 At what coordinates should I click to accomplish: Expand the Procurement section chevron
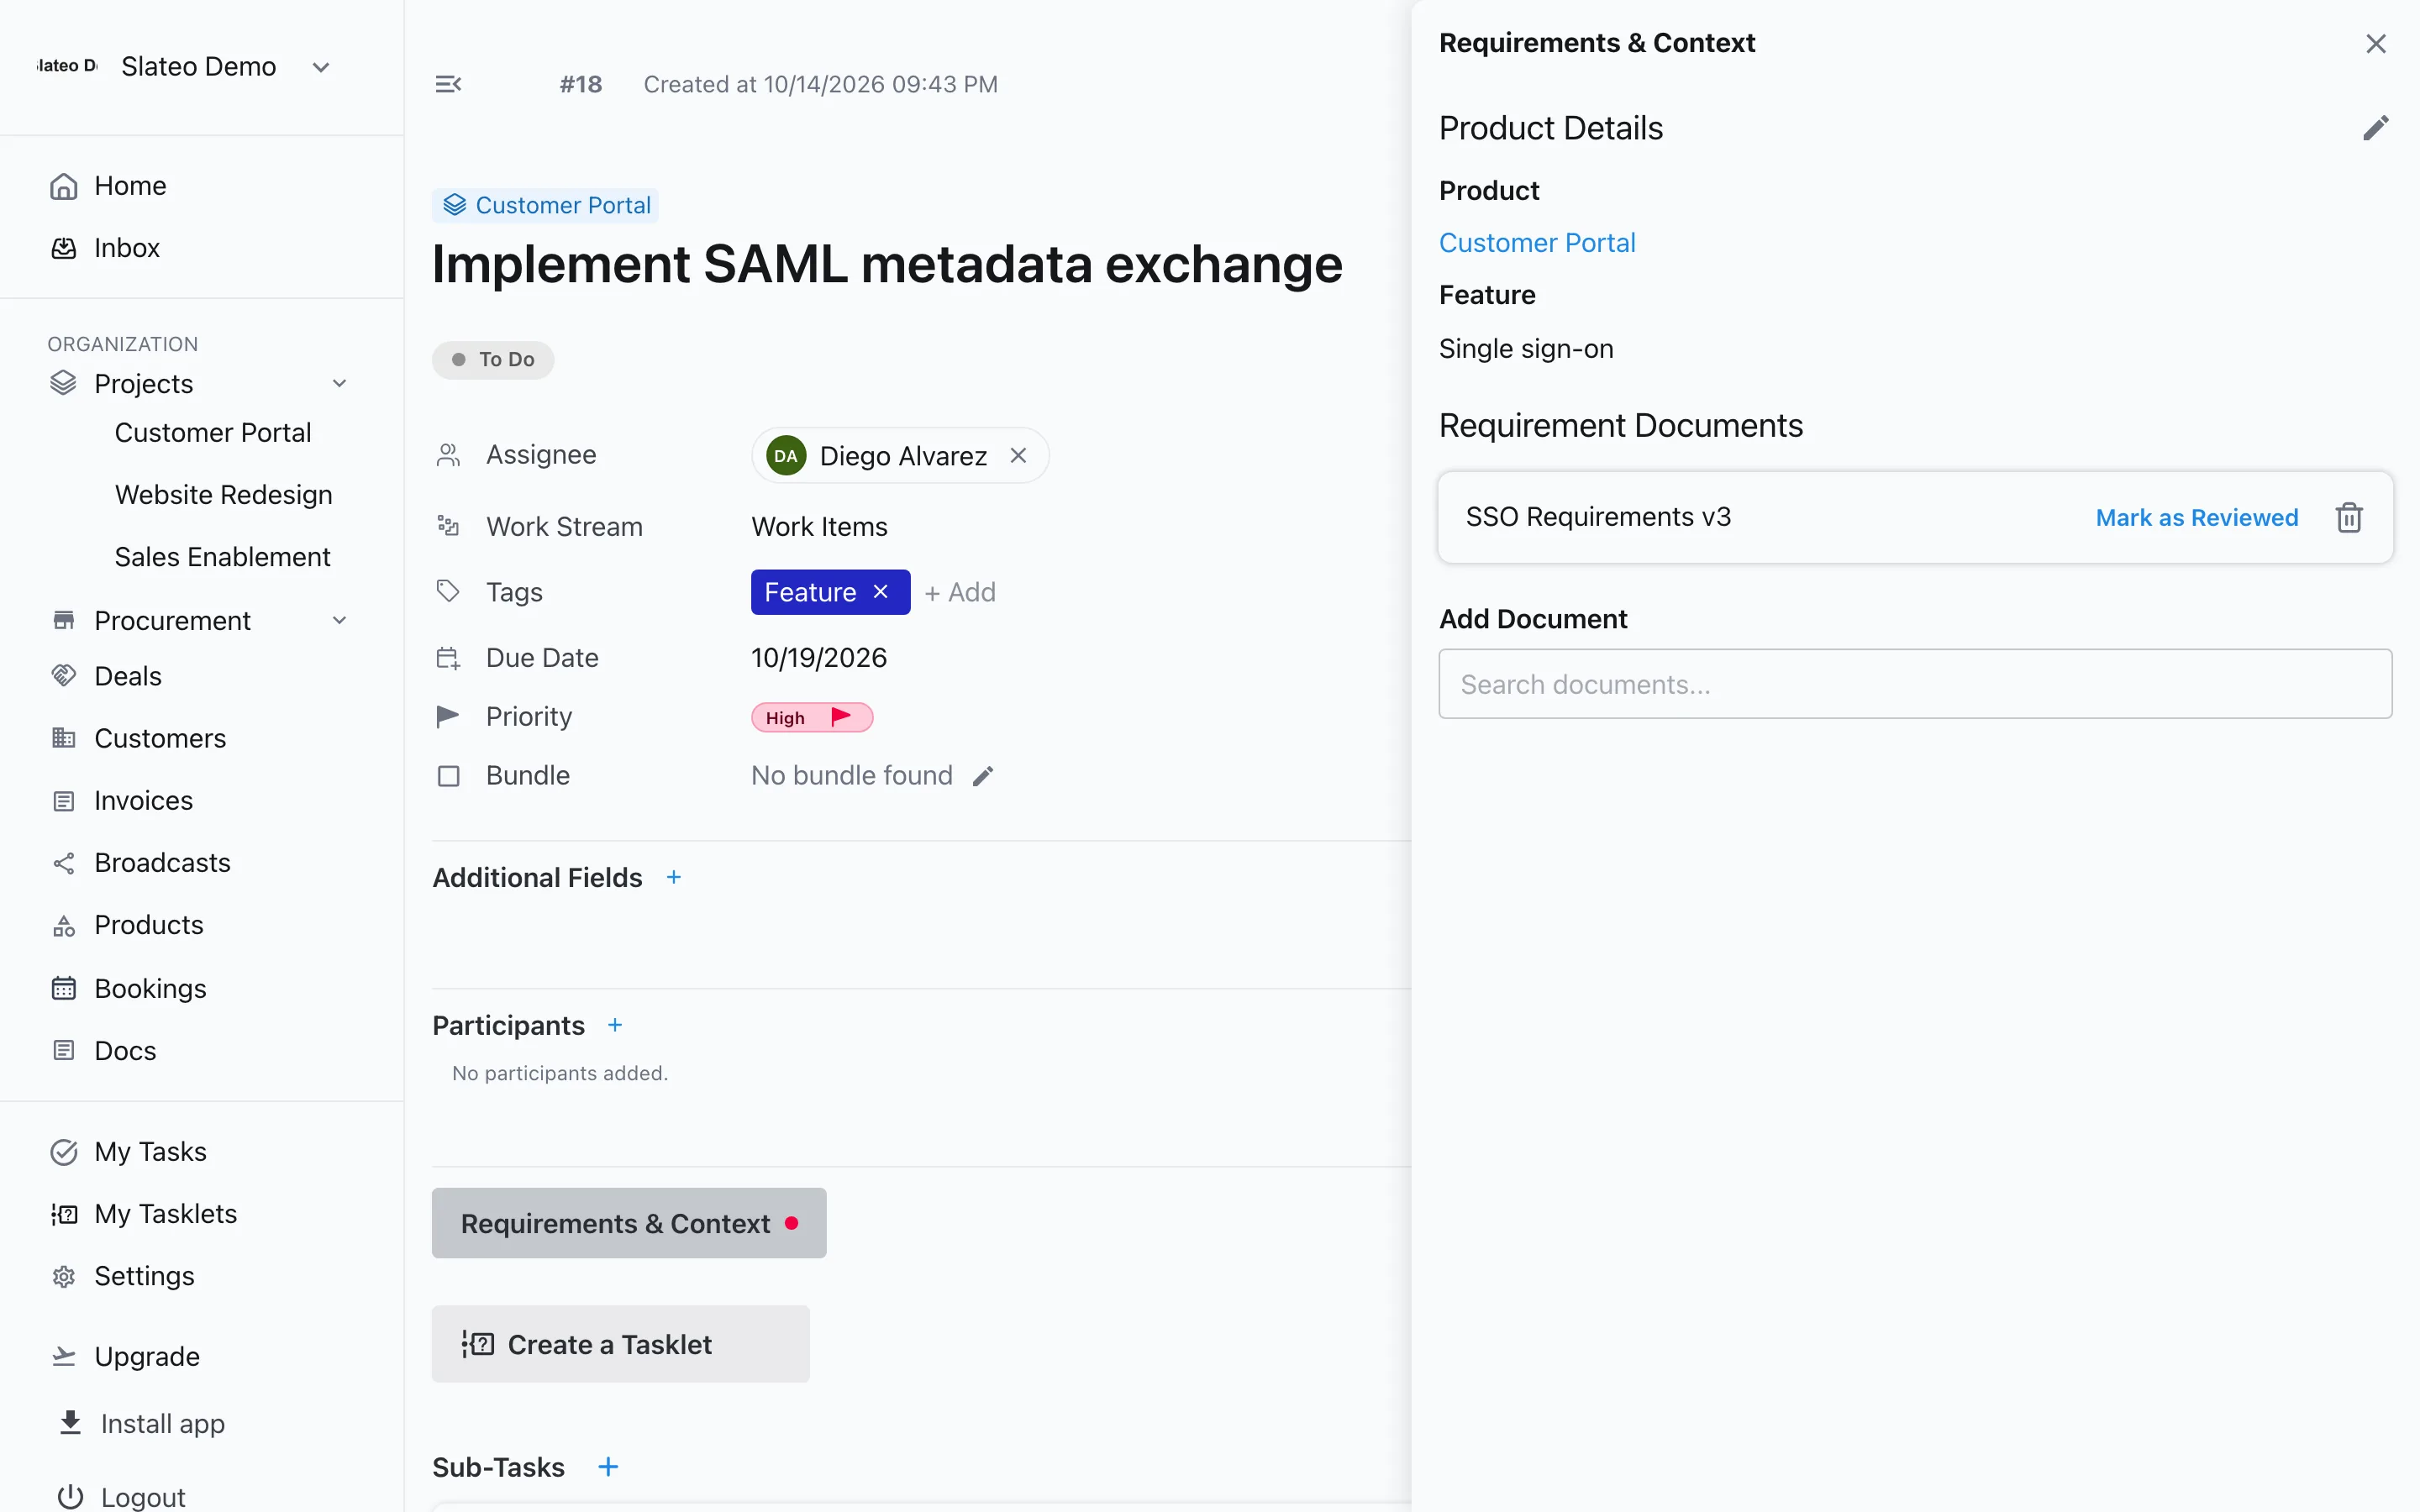(339, 621)
